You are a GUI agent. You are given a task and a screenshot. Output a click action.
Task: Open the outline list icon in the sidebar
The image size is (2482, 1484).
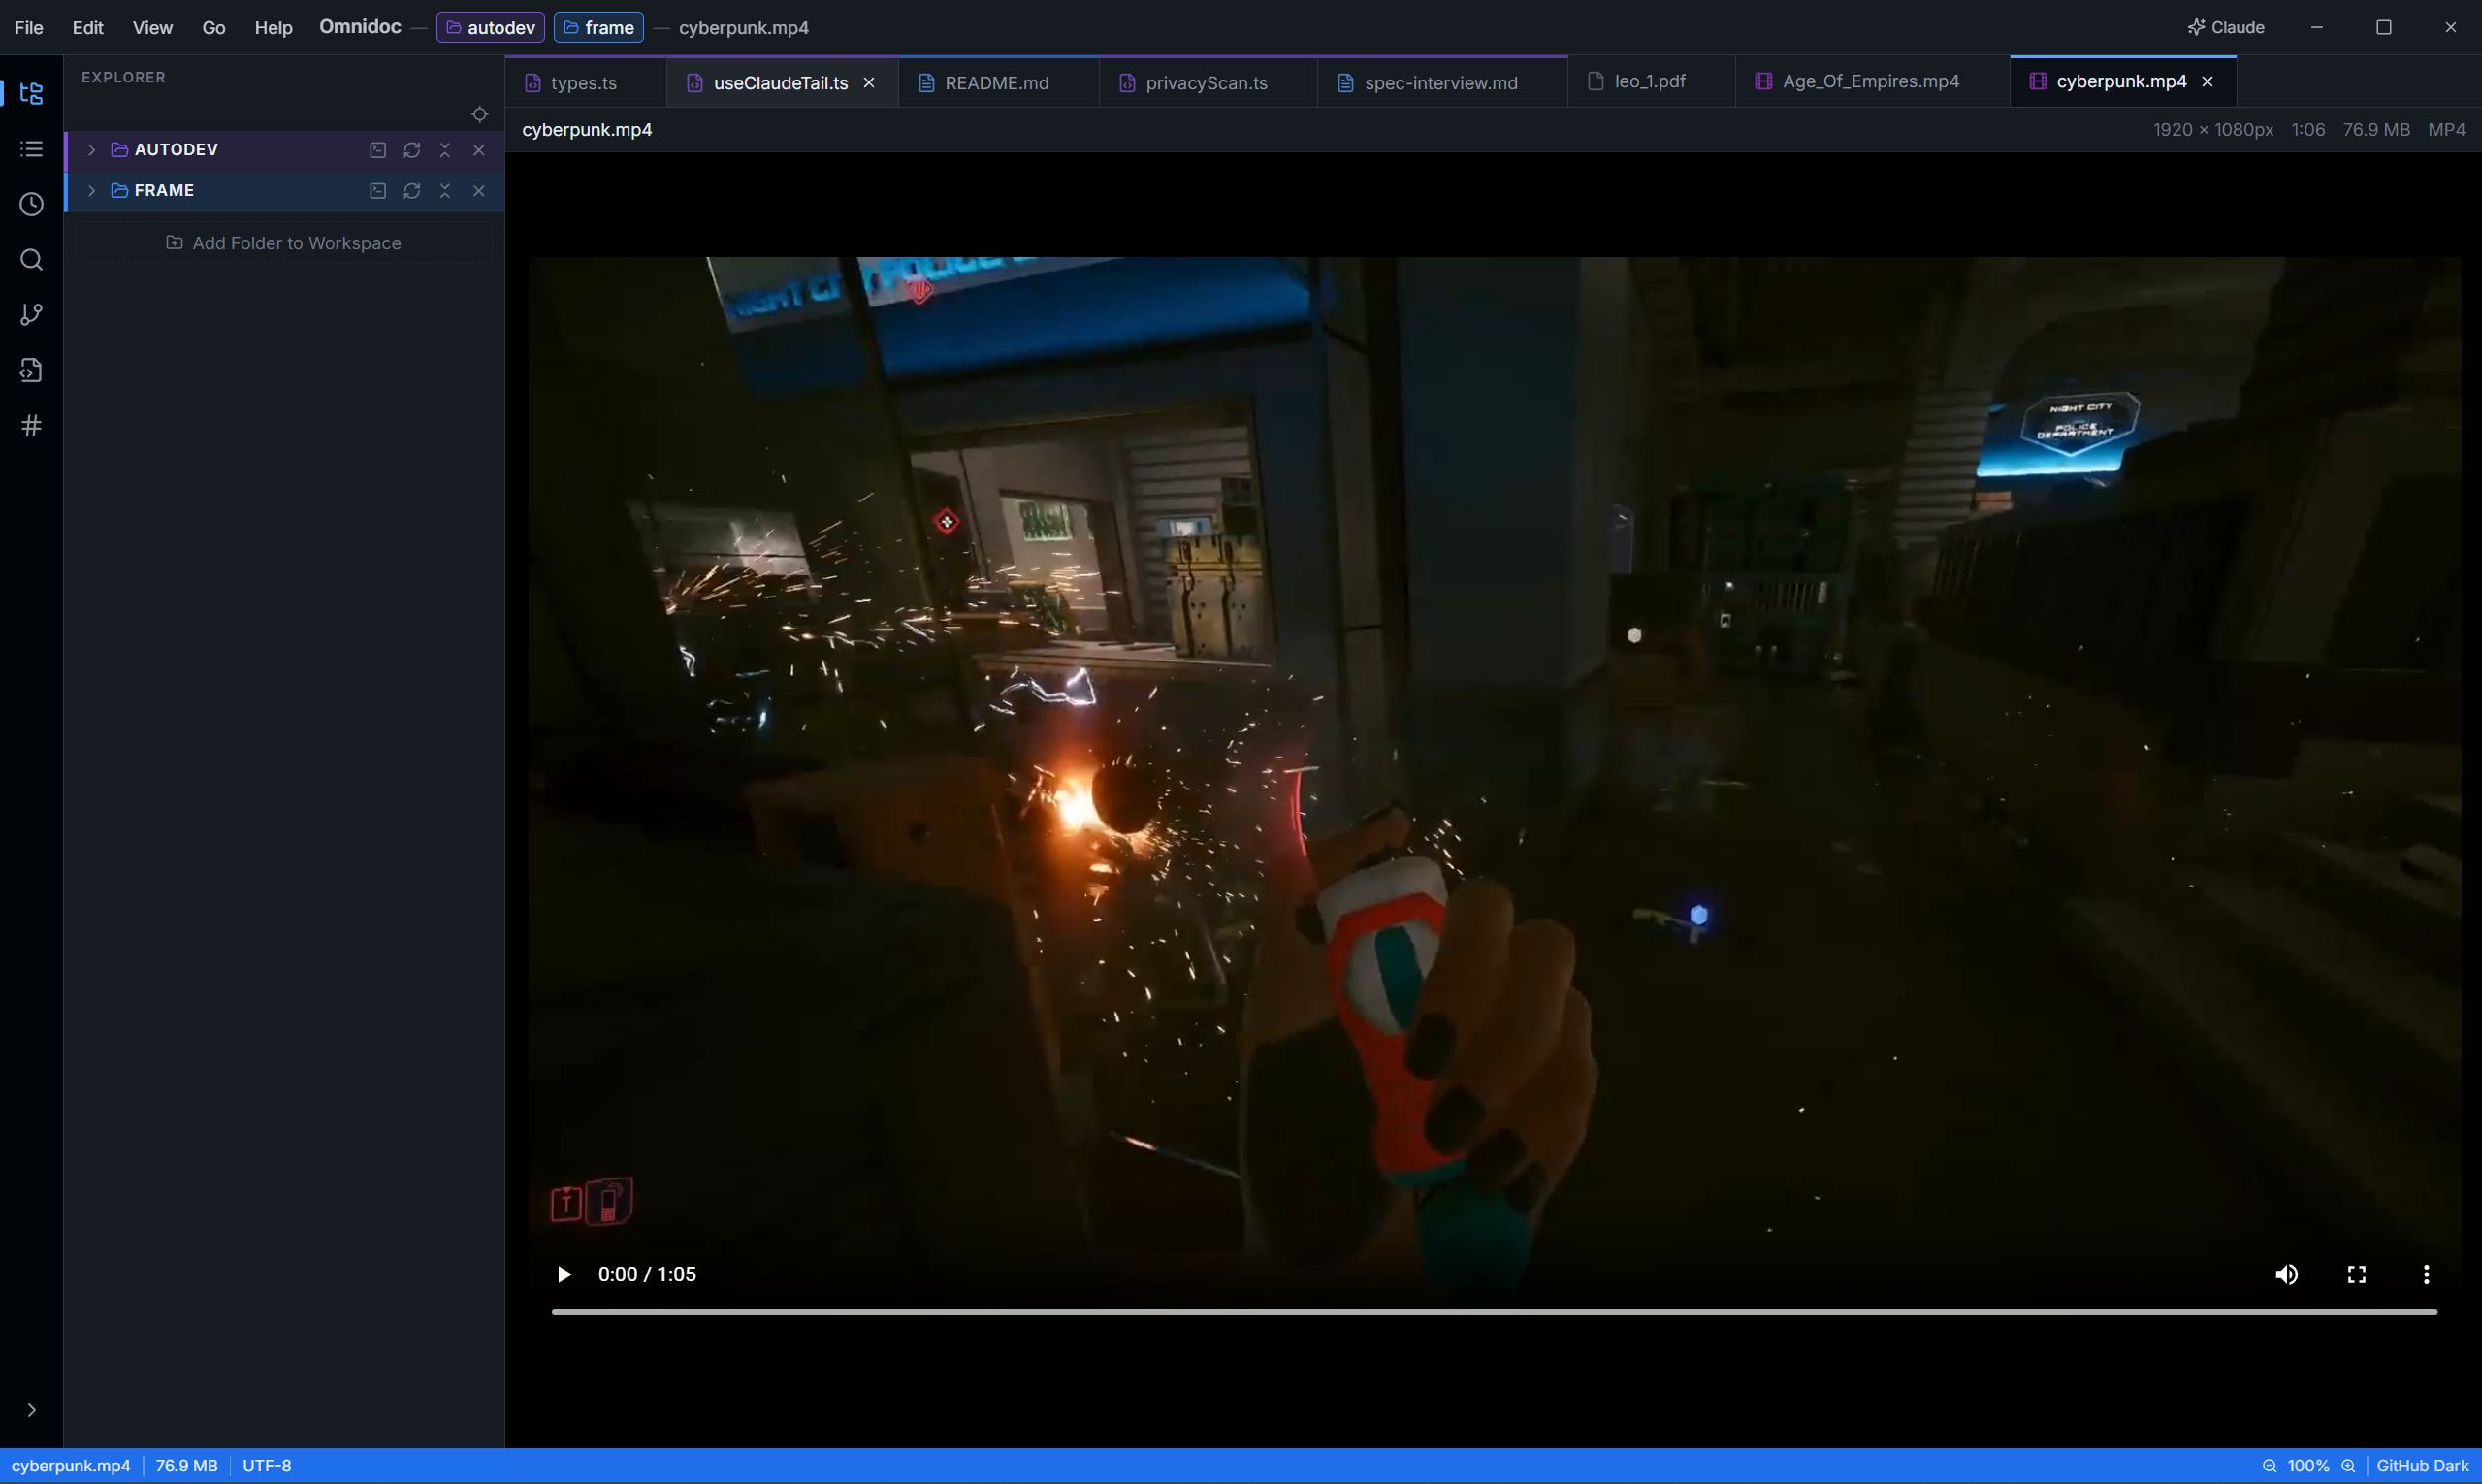coord(31,149)
